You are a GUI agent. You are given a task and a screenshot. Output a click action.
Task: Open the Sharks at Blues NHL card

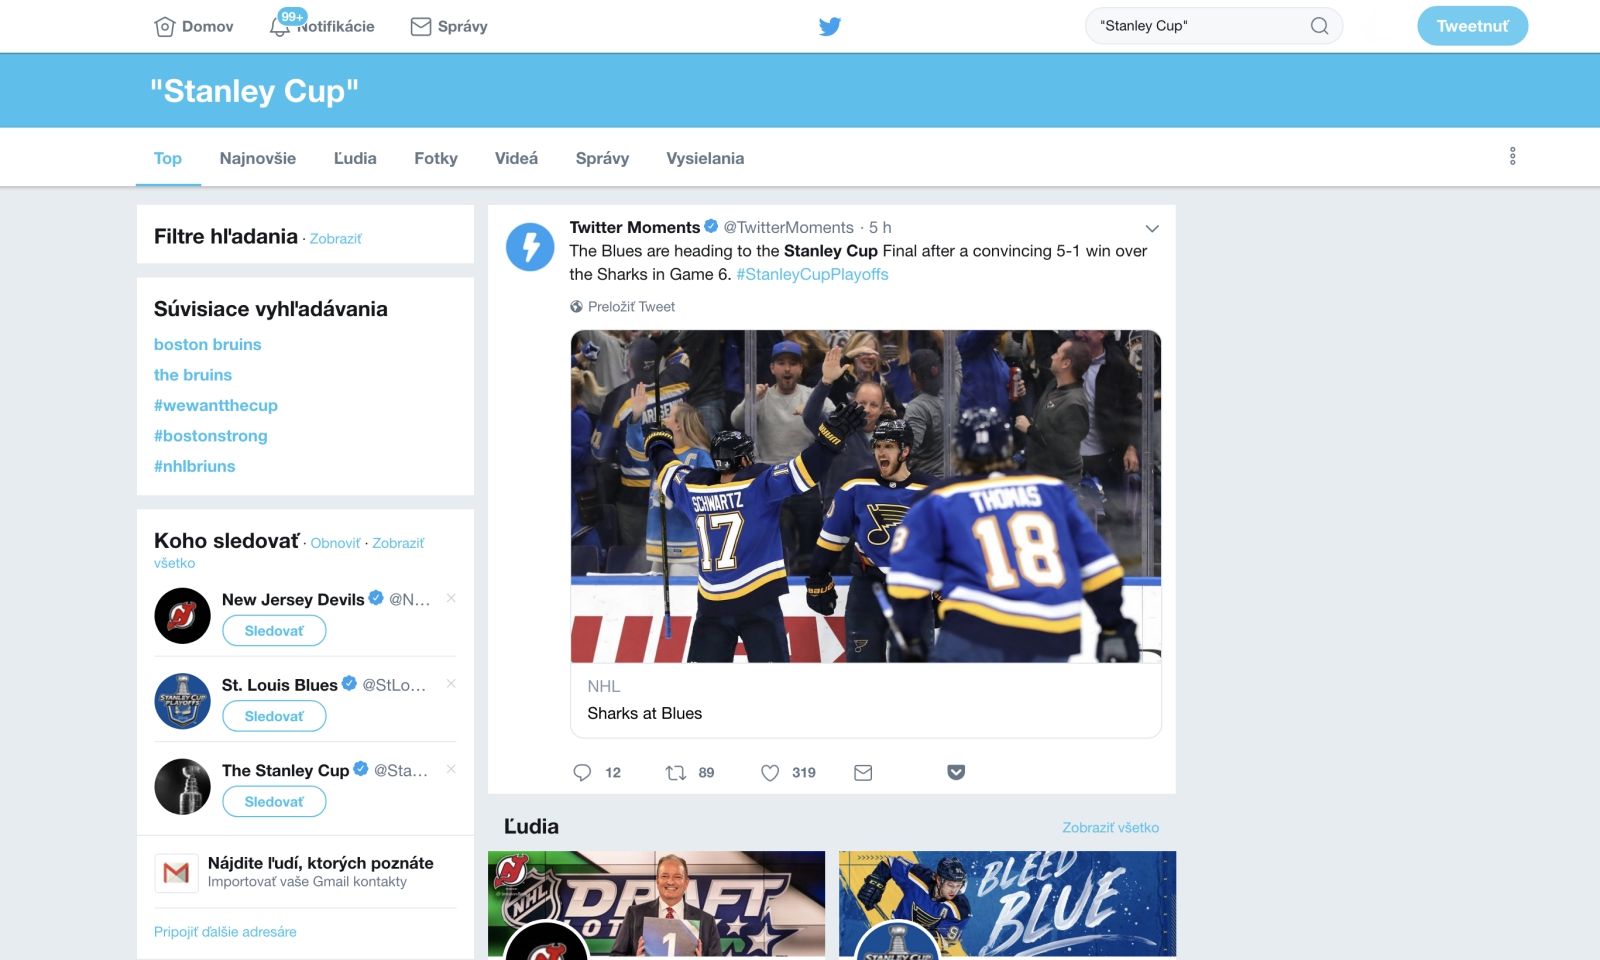[866, 700]
